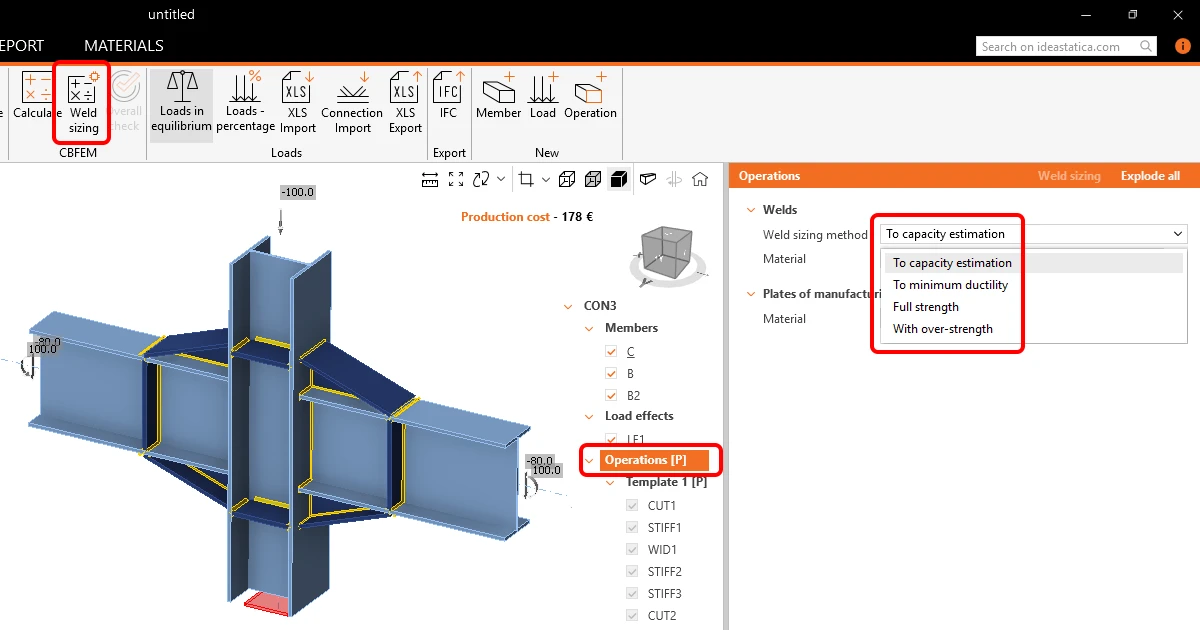The height and width of the screenshot is (630, 1200).
Task: Add a new Operation
Action: (x=590, y=98)
